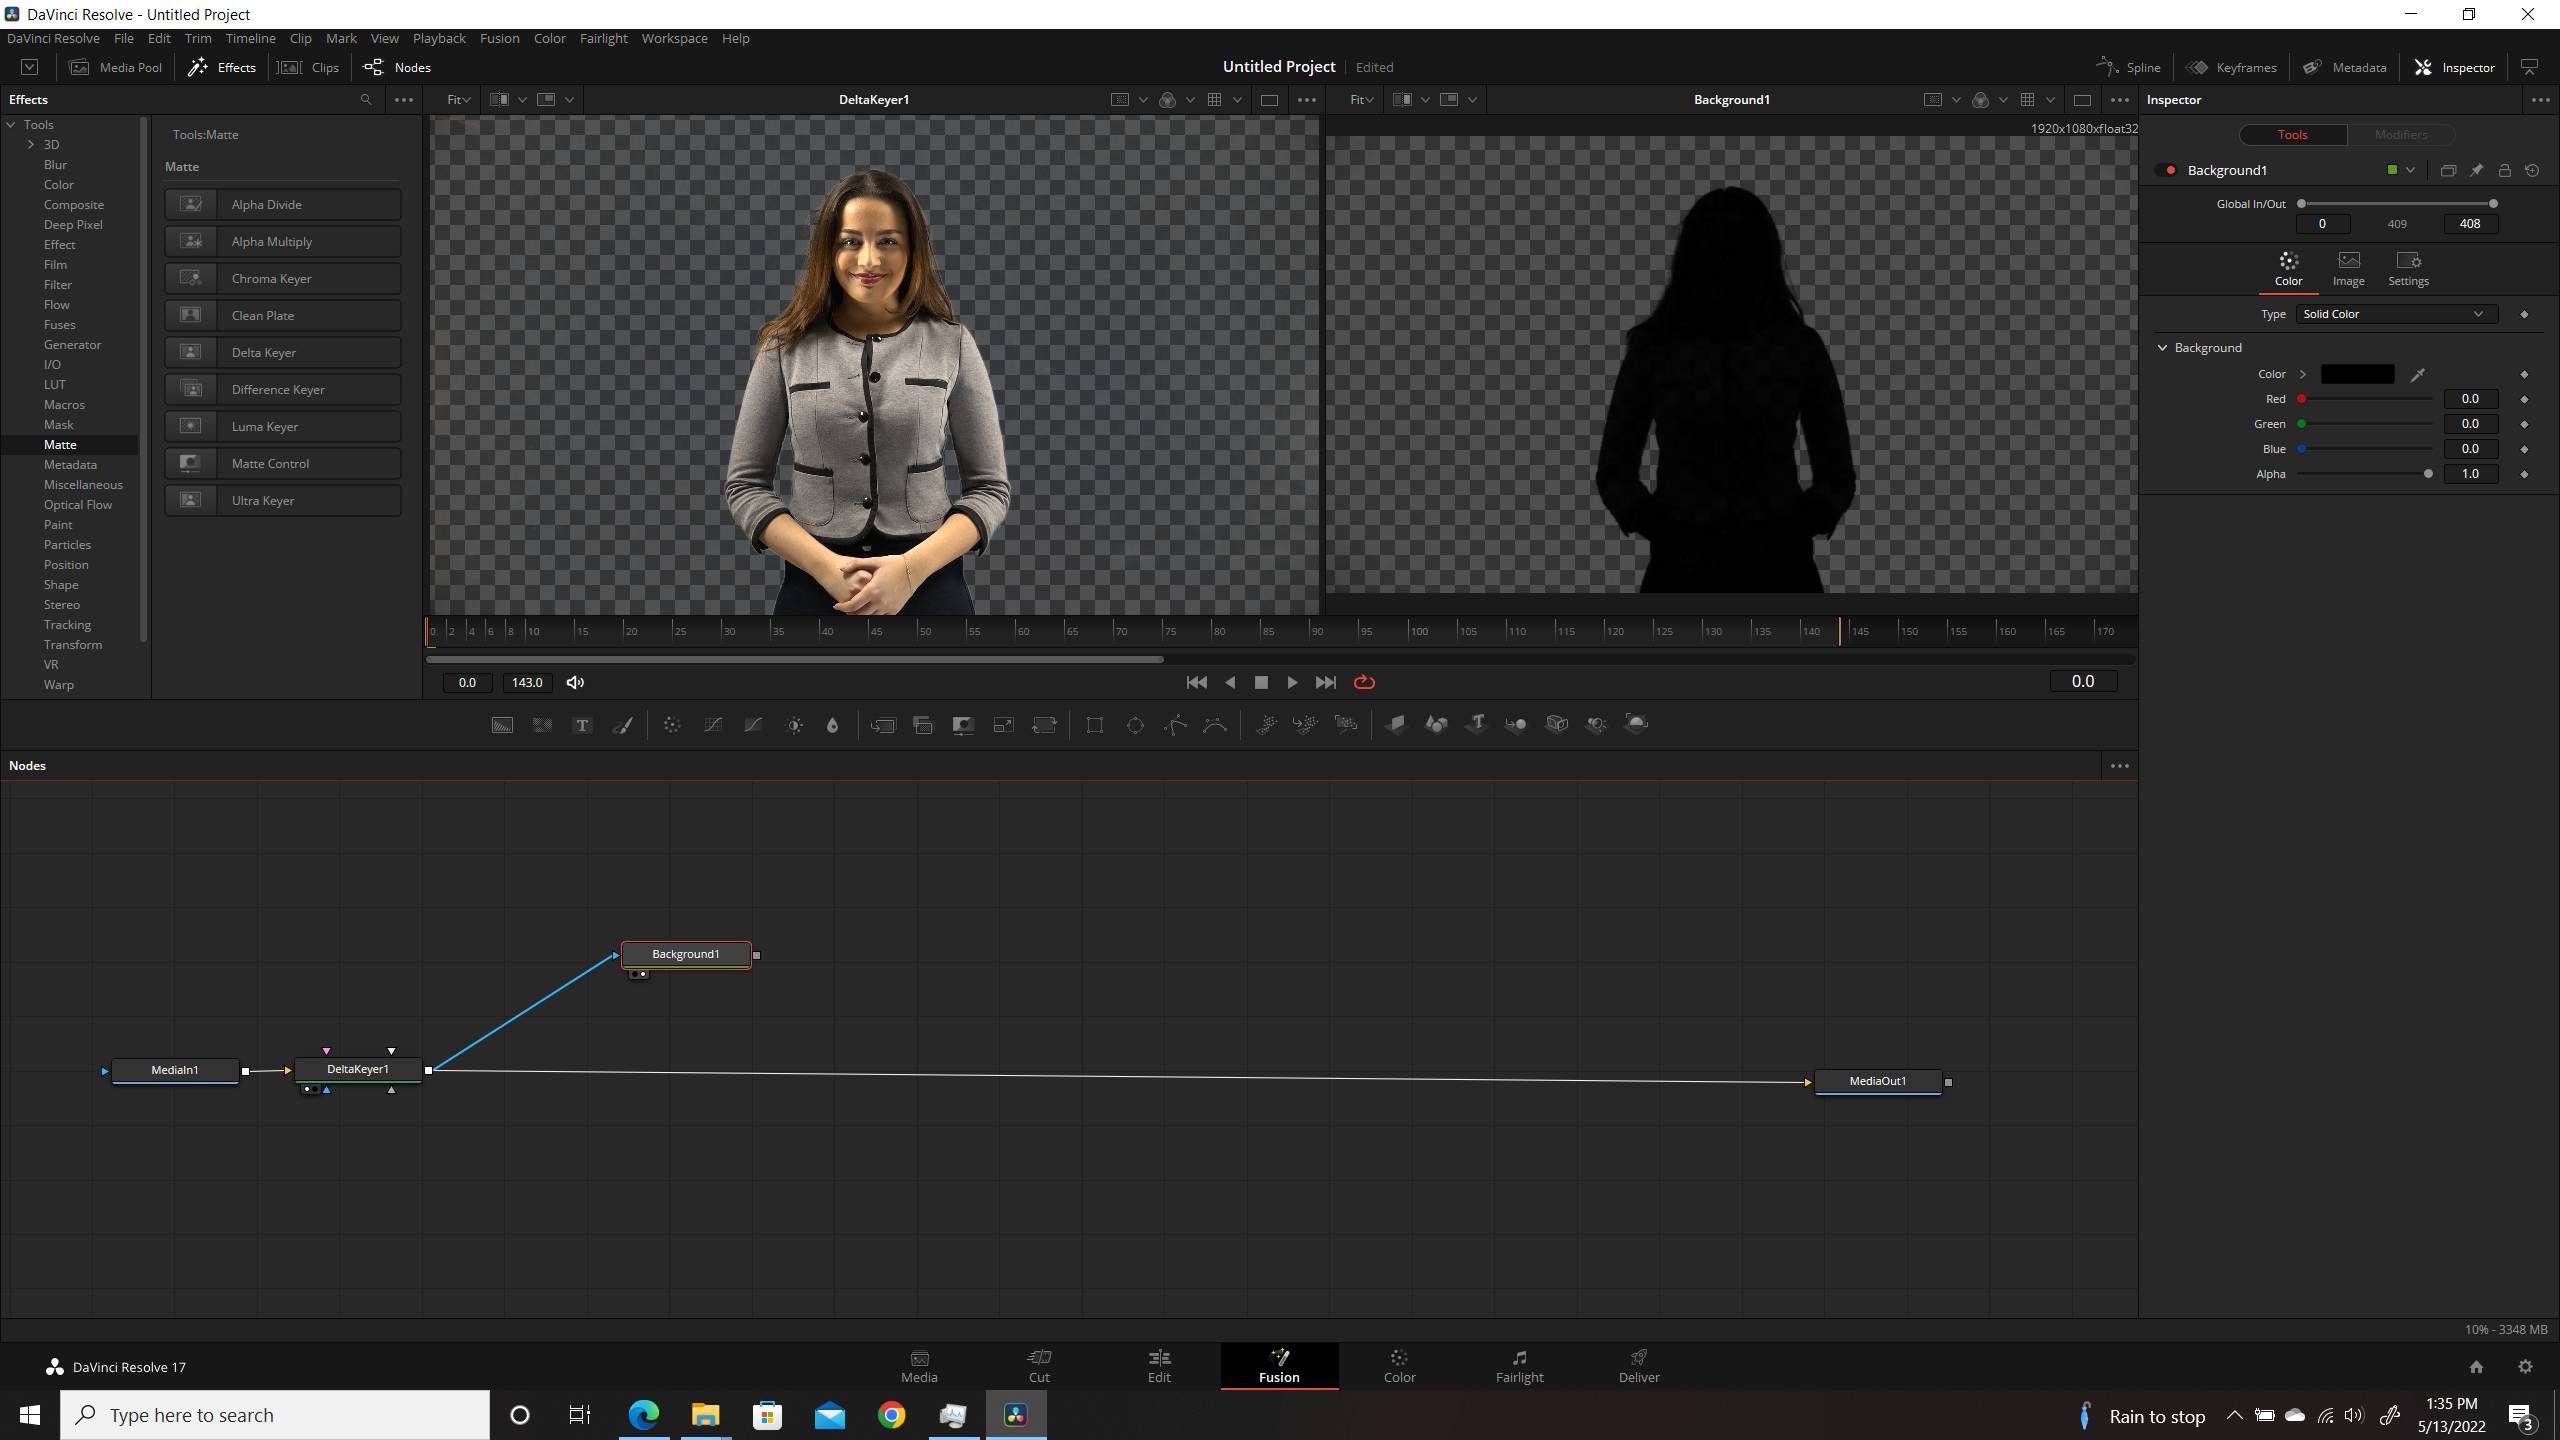Add a Rectangle mask from the toolbar
The width and height of the screenshot is (2560, 1440).
(x=1095, y=725)
